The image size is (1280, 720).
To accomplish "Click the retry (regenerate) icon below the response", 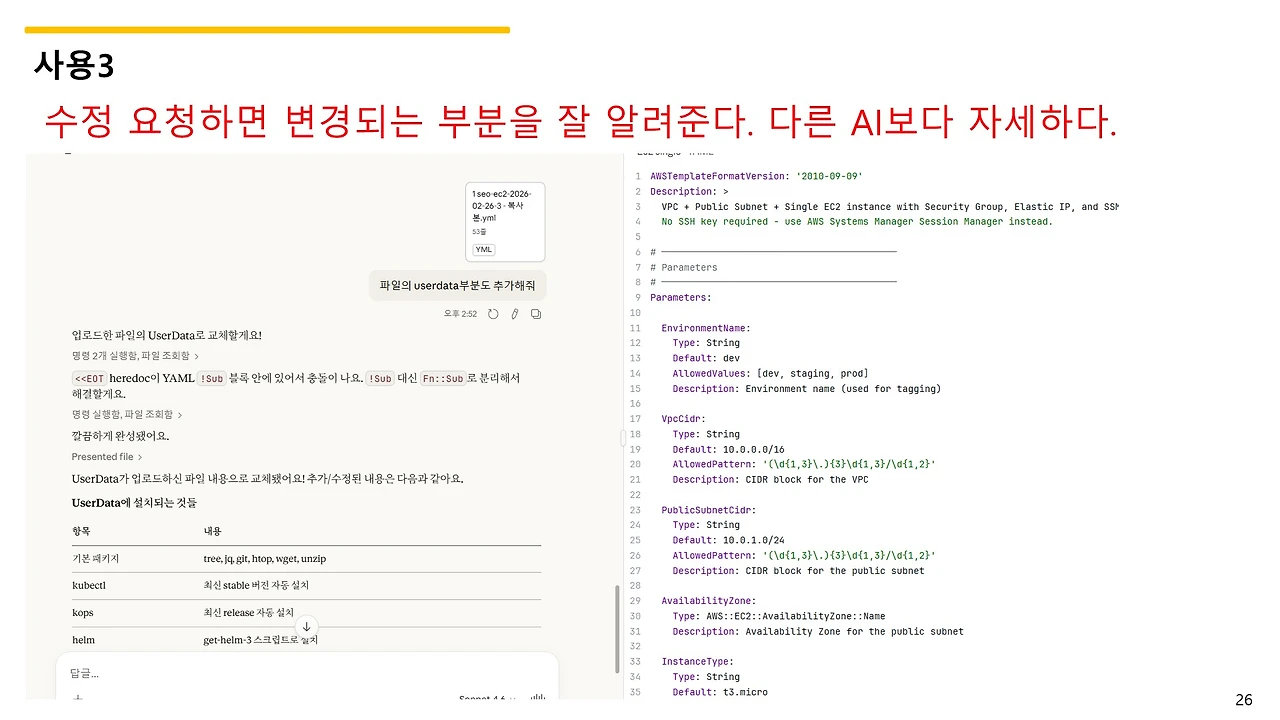I will point(493,314).
